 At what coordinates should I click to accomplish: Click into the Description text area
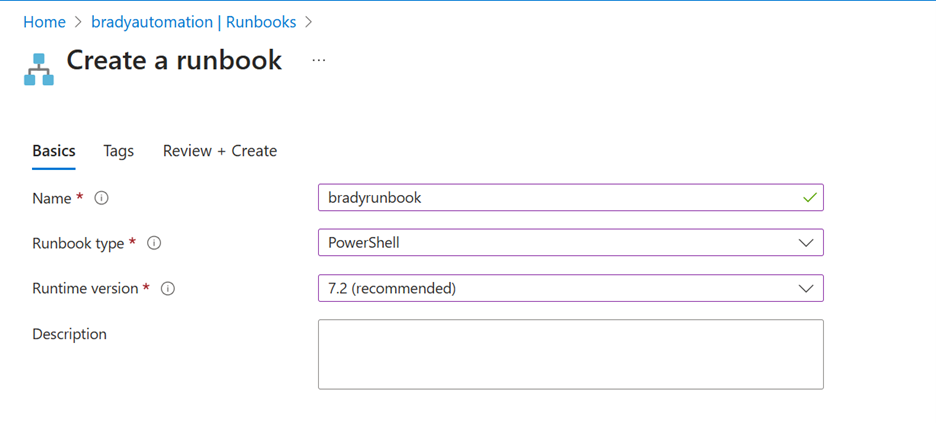pos(571,354)
